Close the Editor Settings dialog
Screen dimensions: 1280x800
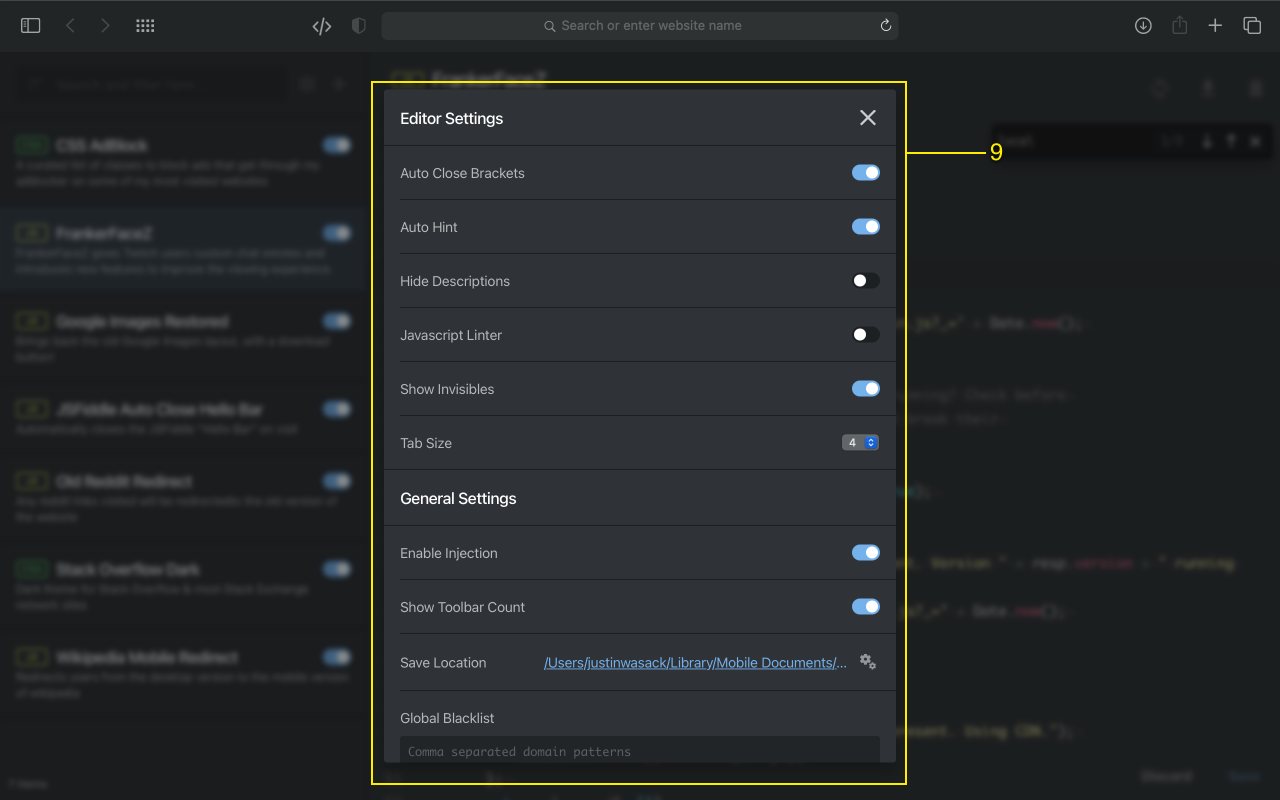pos(867,117)
